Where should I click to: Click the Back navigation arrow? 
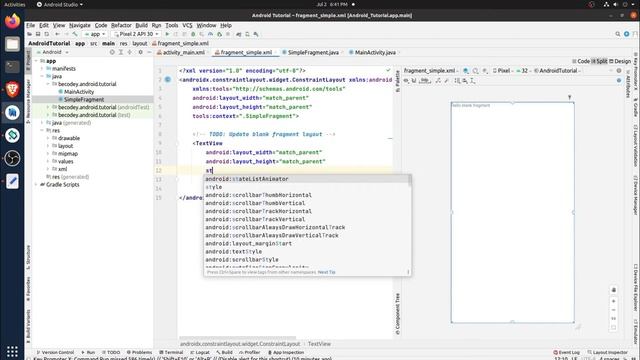click(57, 34)
